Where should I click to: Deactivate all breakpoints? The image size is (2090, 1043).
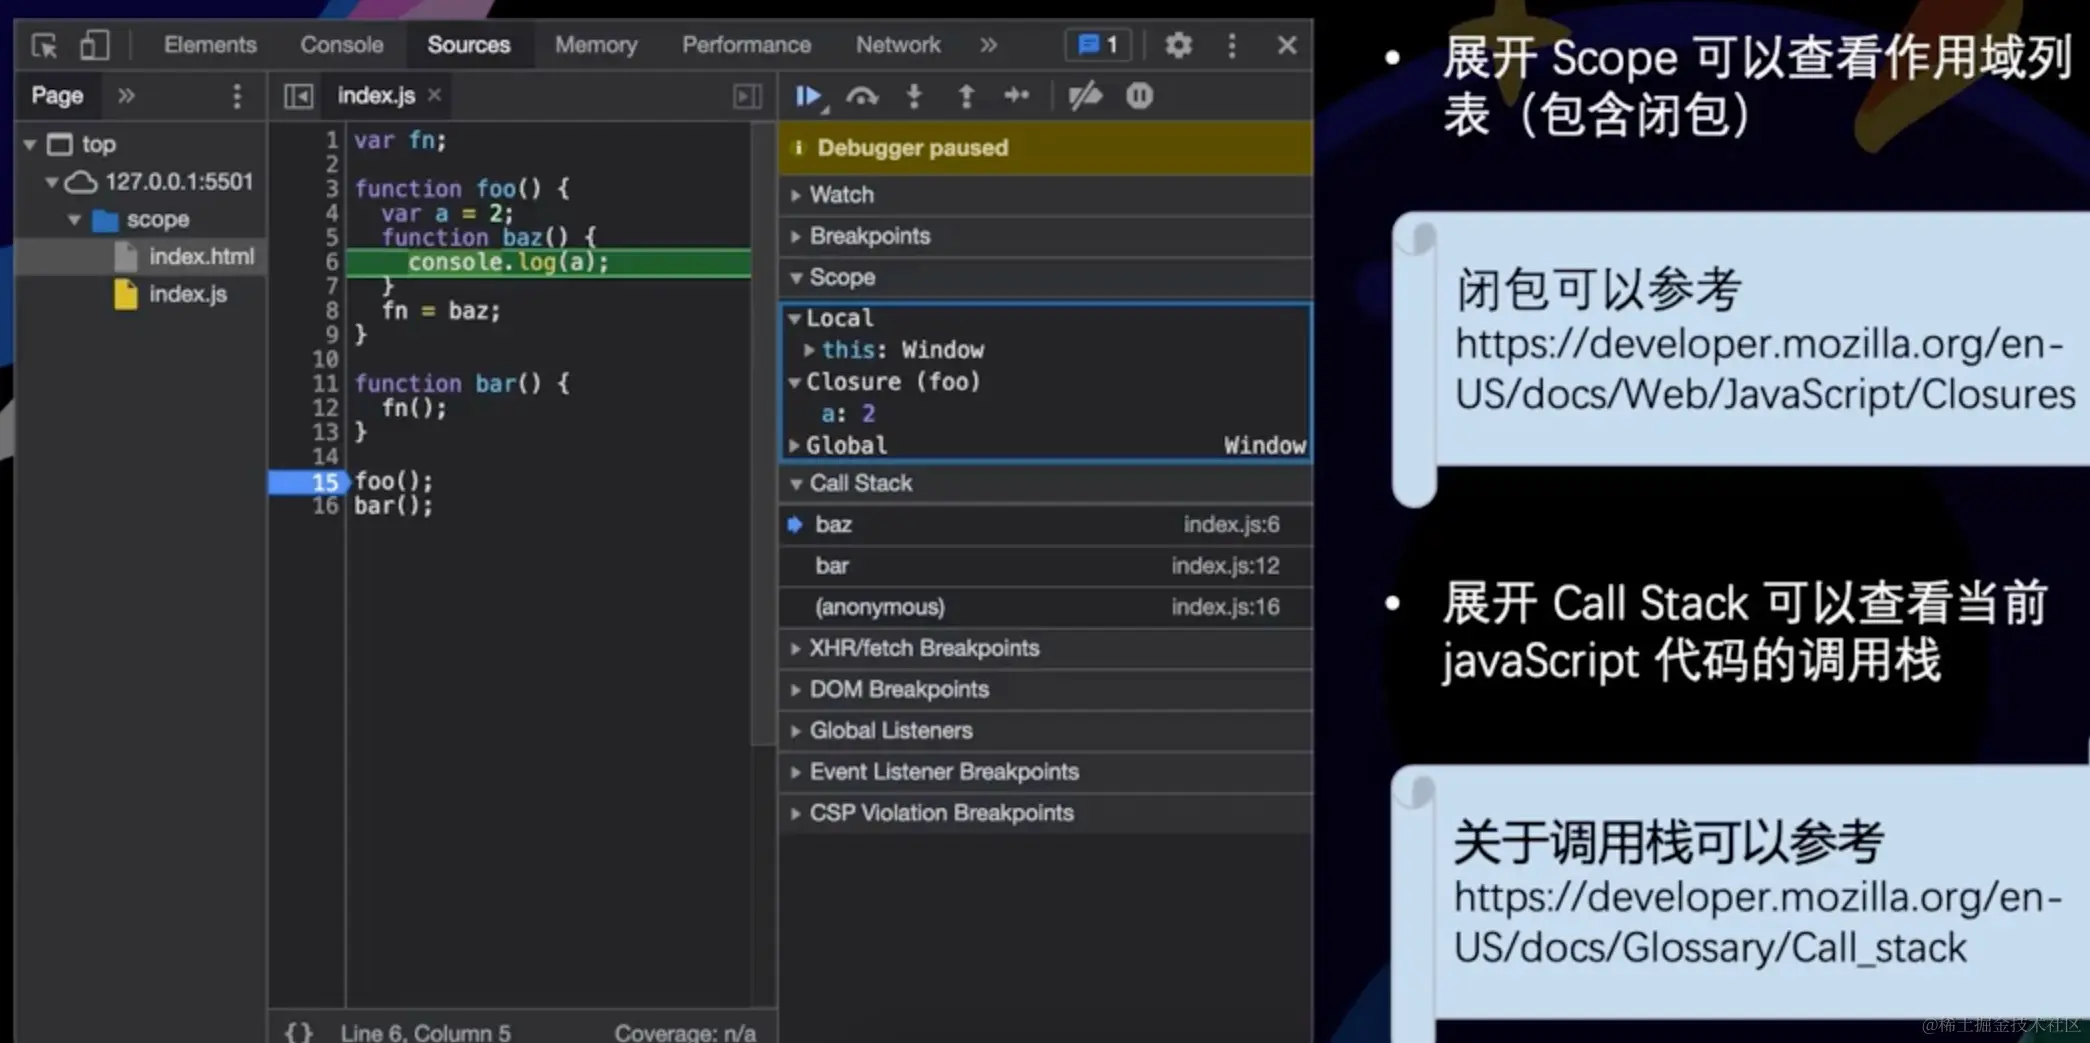1085,96
